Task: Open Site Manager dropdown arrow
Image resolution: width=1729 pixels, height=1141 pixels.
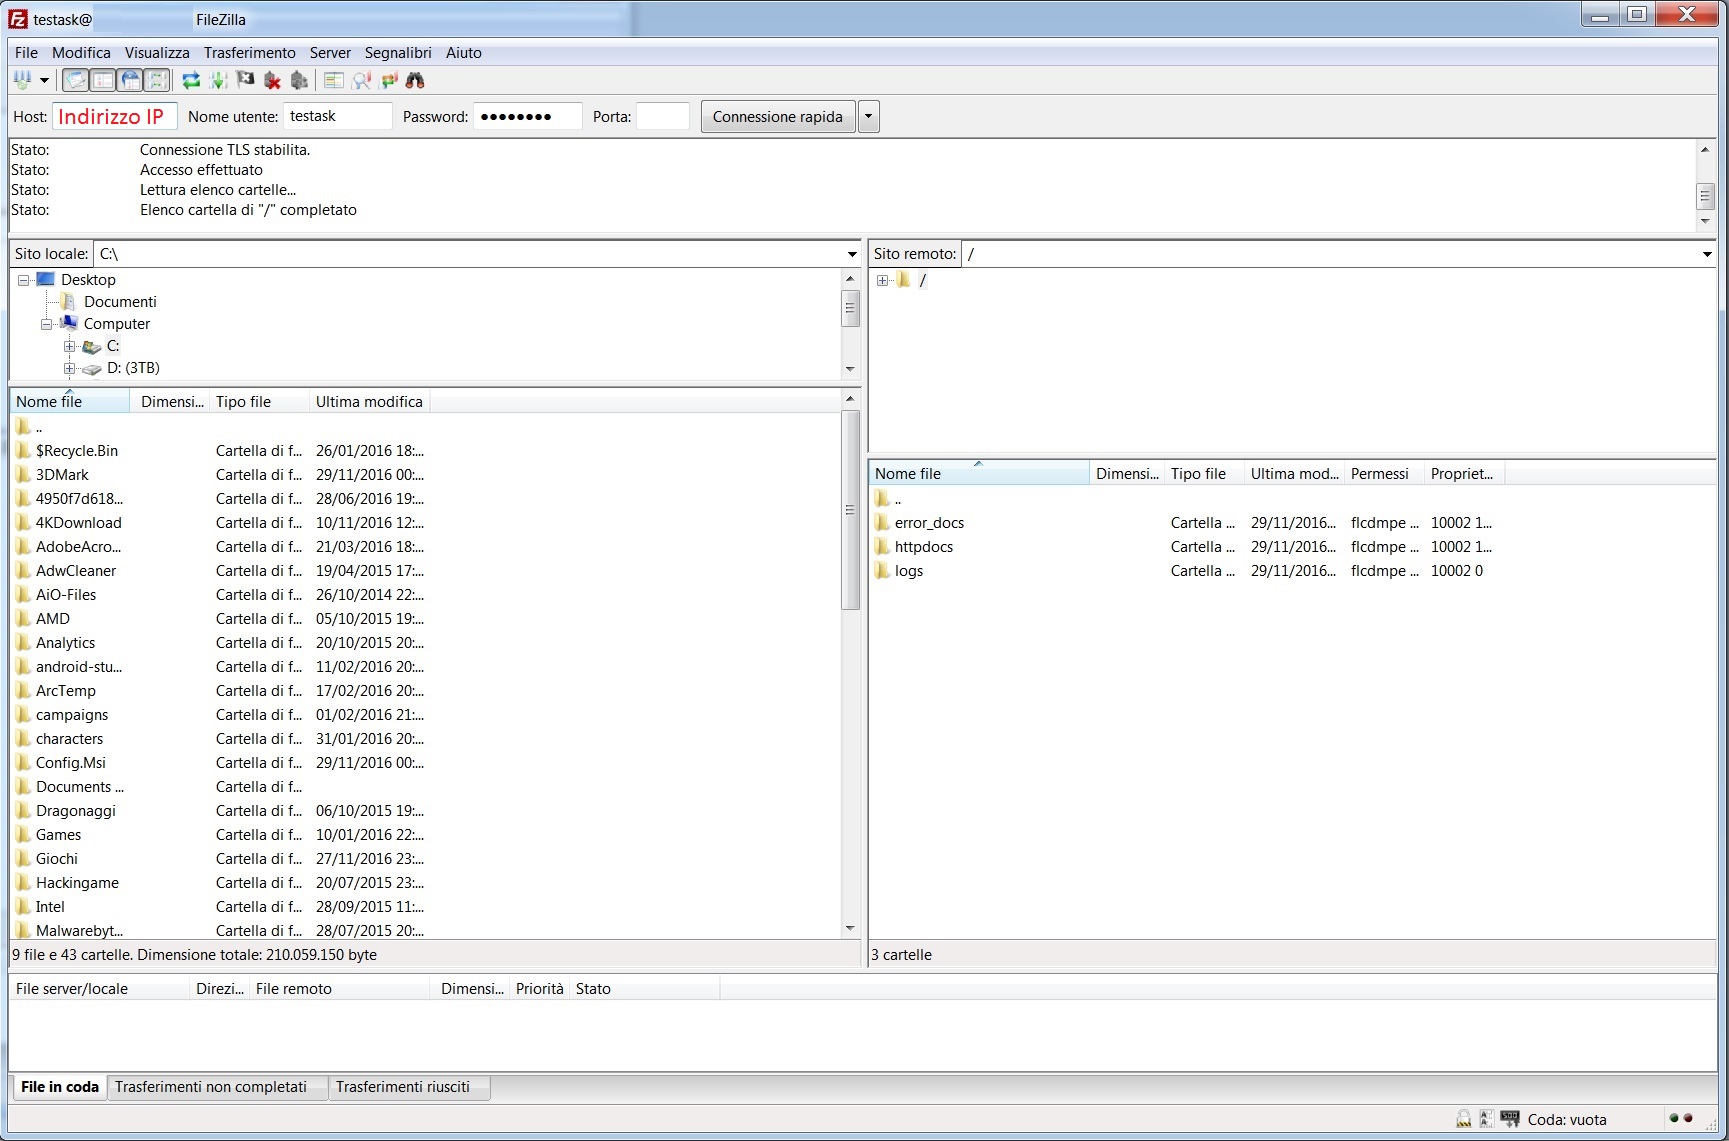Action: pos(44,80)
